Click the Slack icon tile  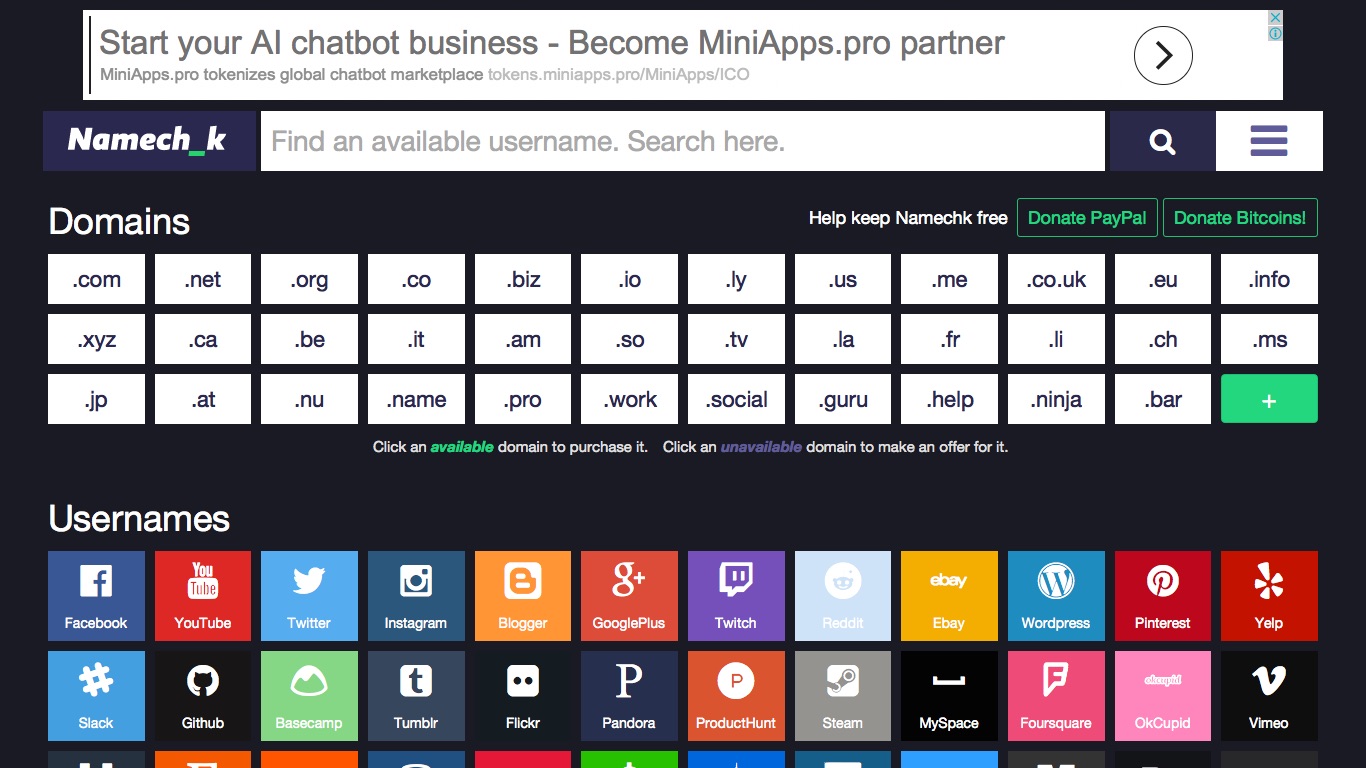(x=96, y=696)
